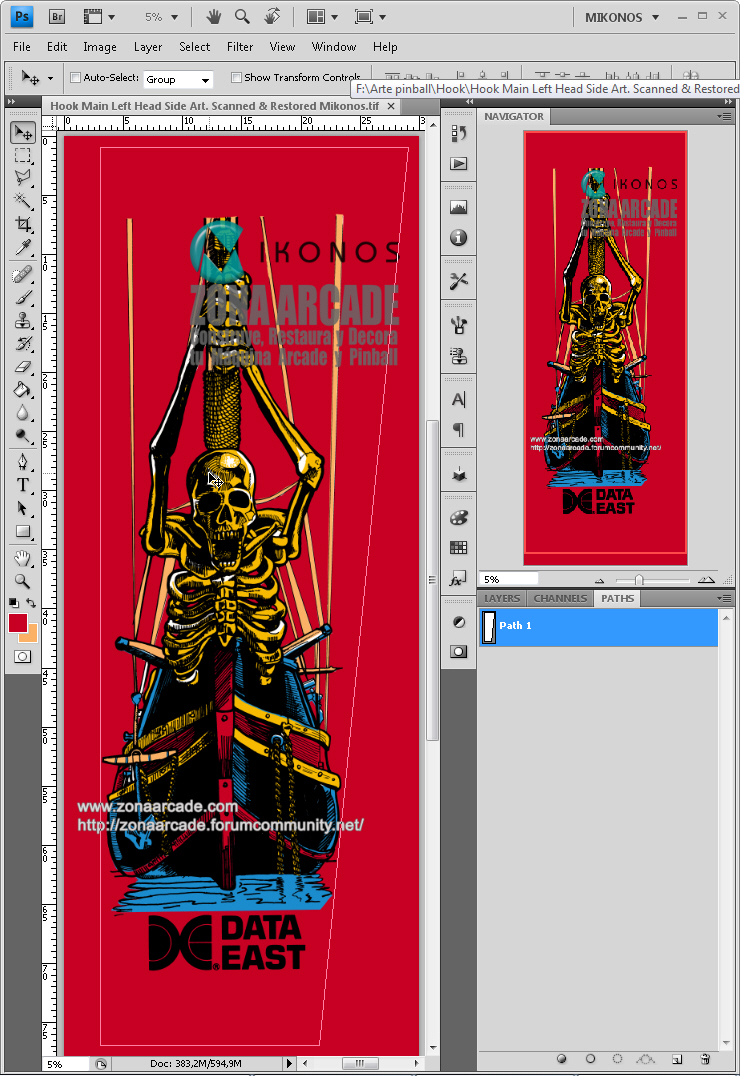Viewport: 740px width, 1076px height.
Task: Select the Dodge tool
Action: (x=23, y=436)
